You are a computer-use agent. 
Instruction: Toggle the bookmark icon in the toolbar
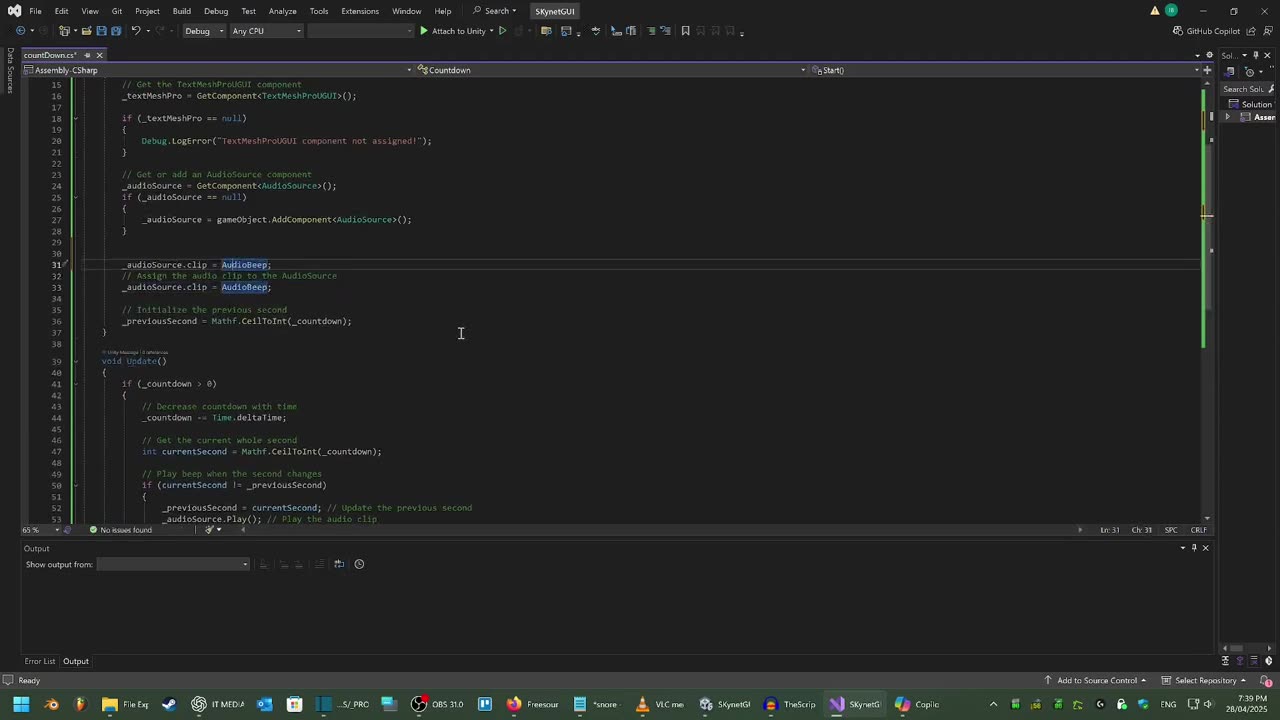click(x=685, y=31)
